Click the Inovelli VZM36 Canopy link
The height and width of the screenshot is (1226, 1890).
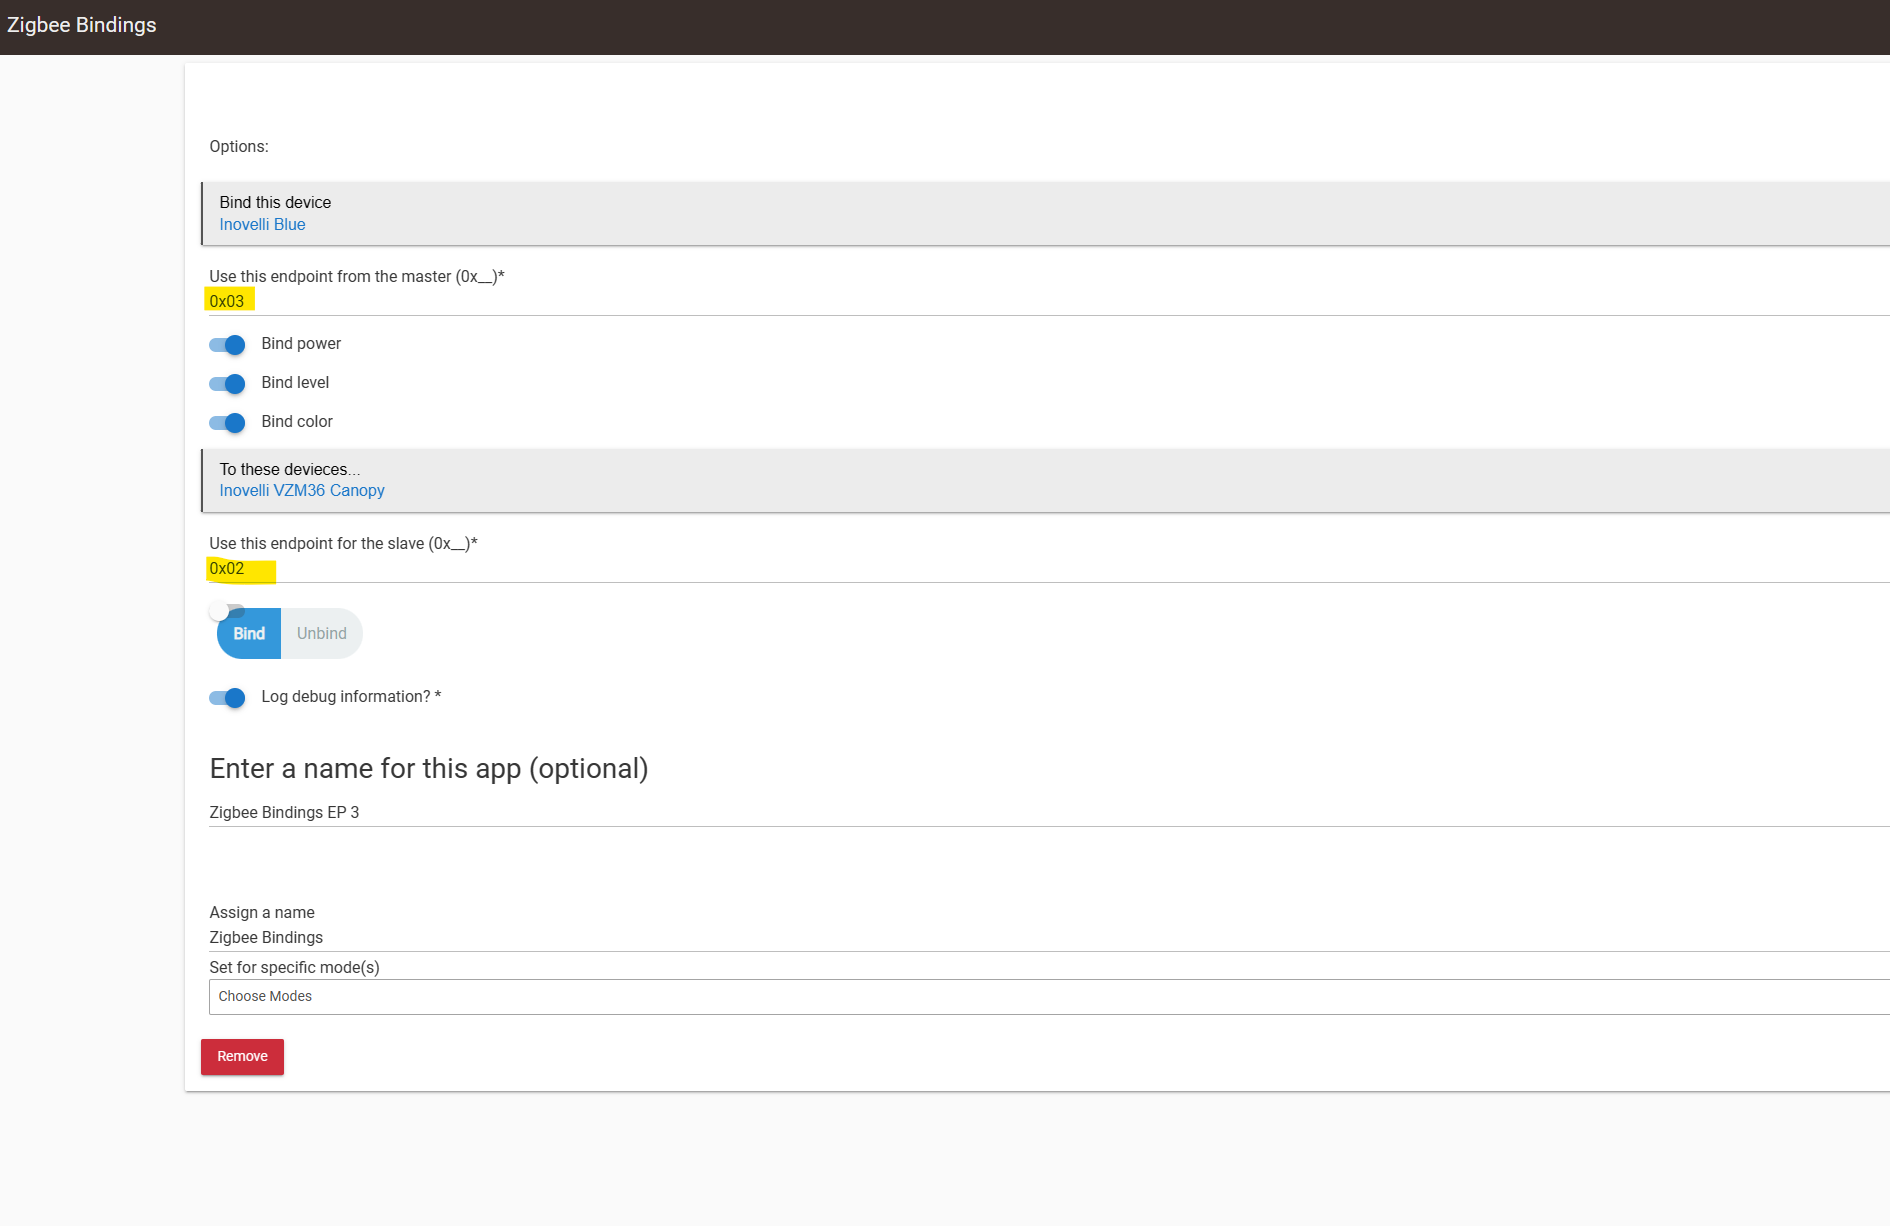click(301, 491)
